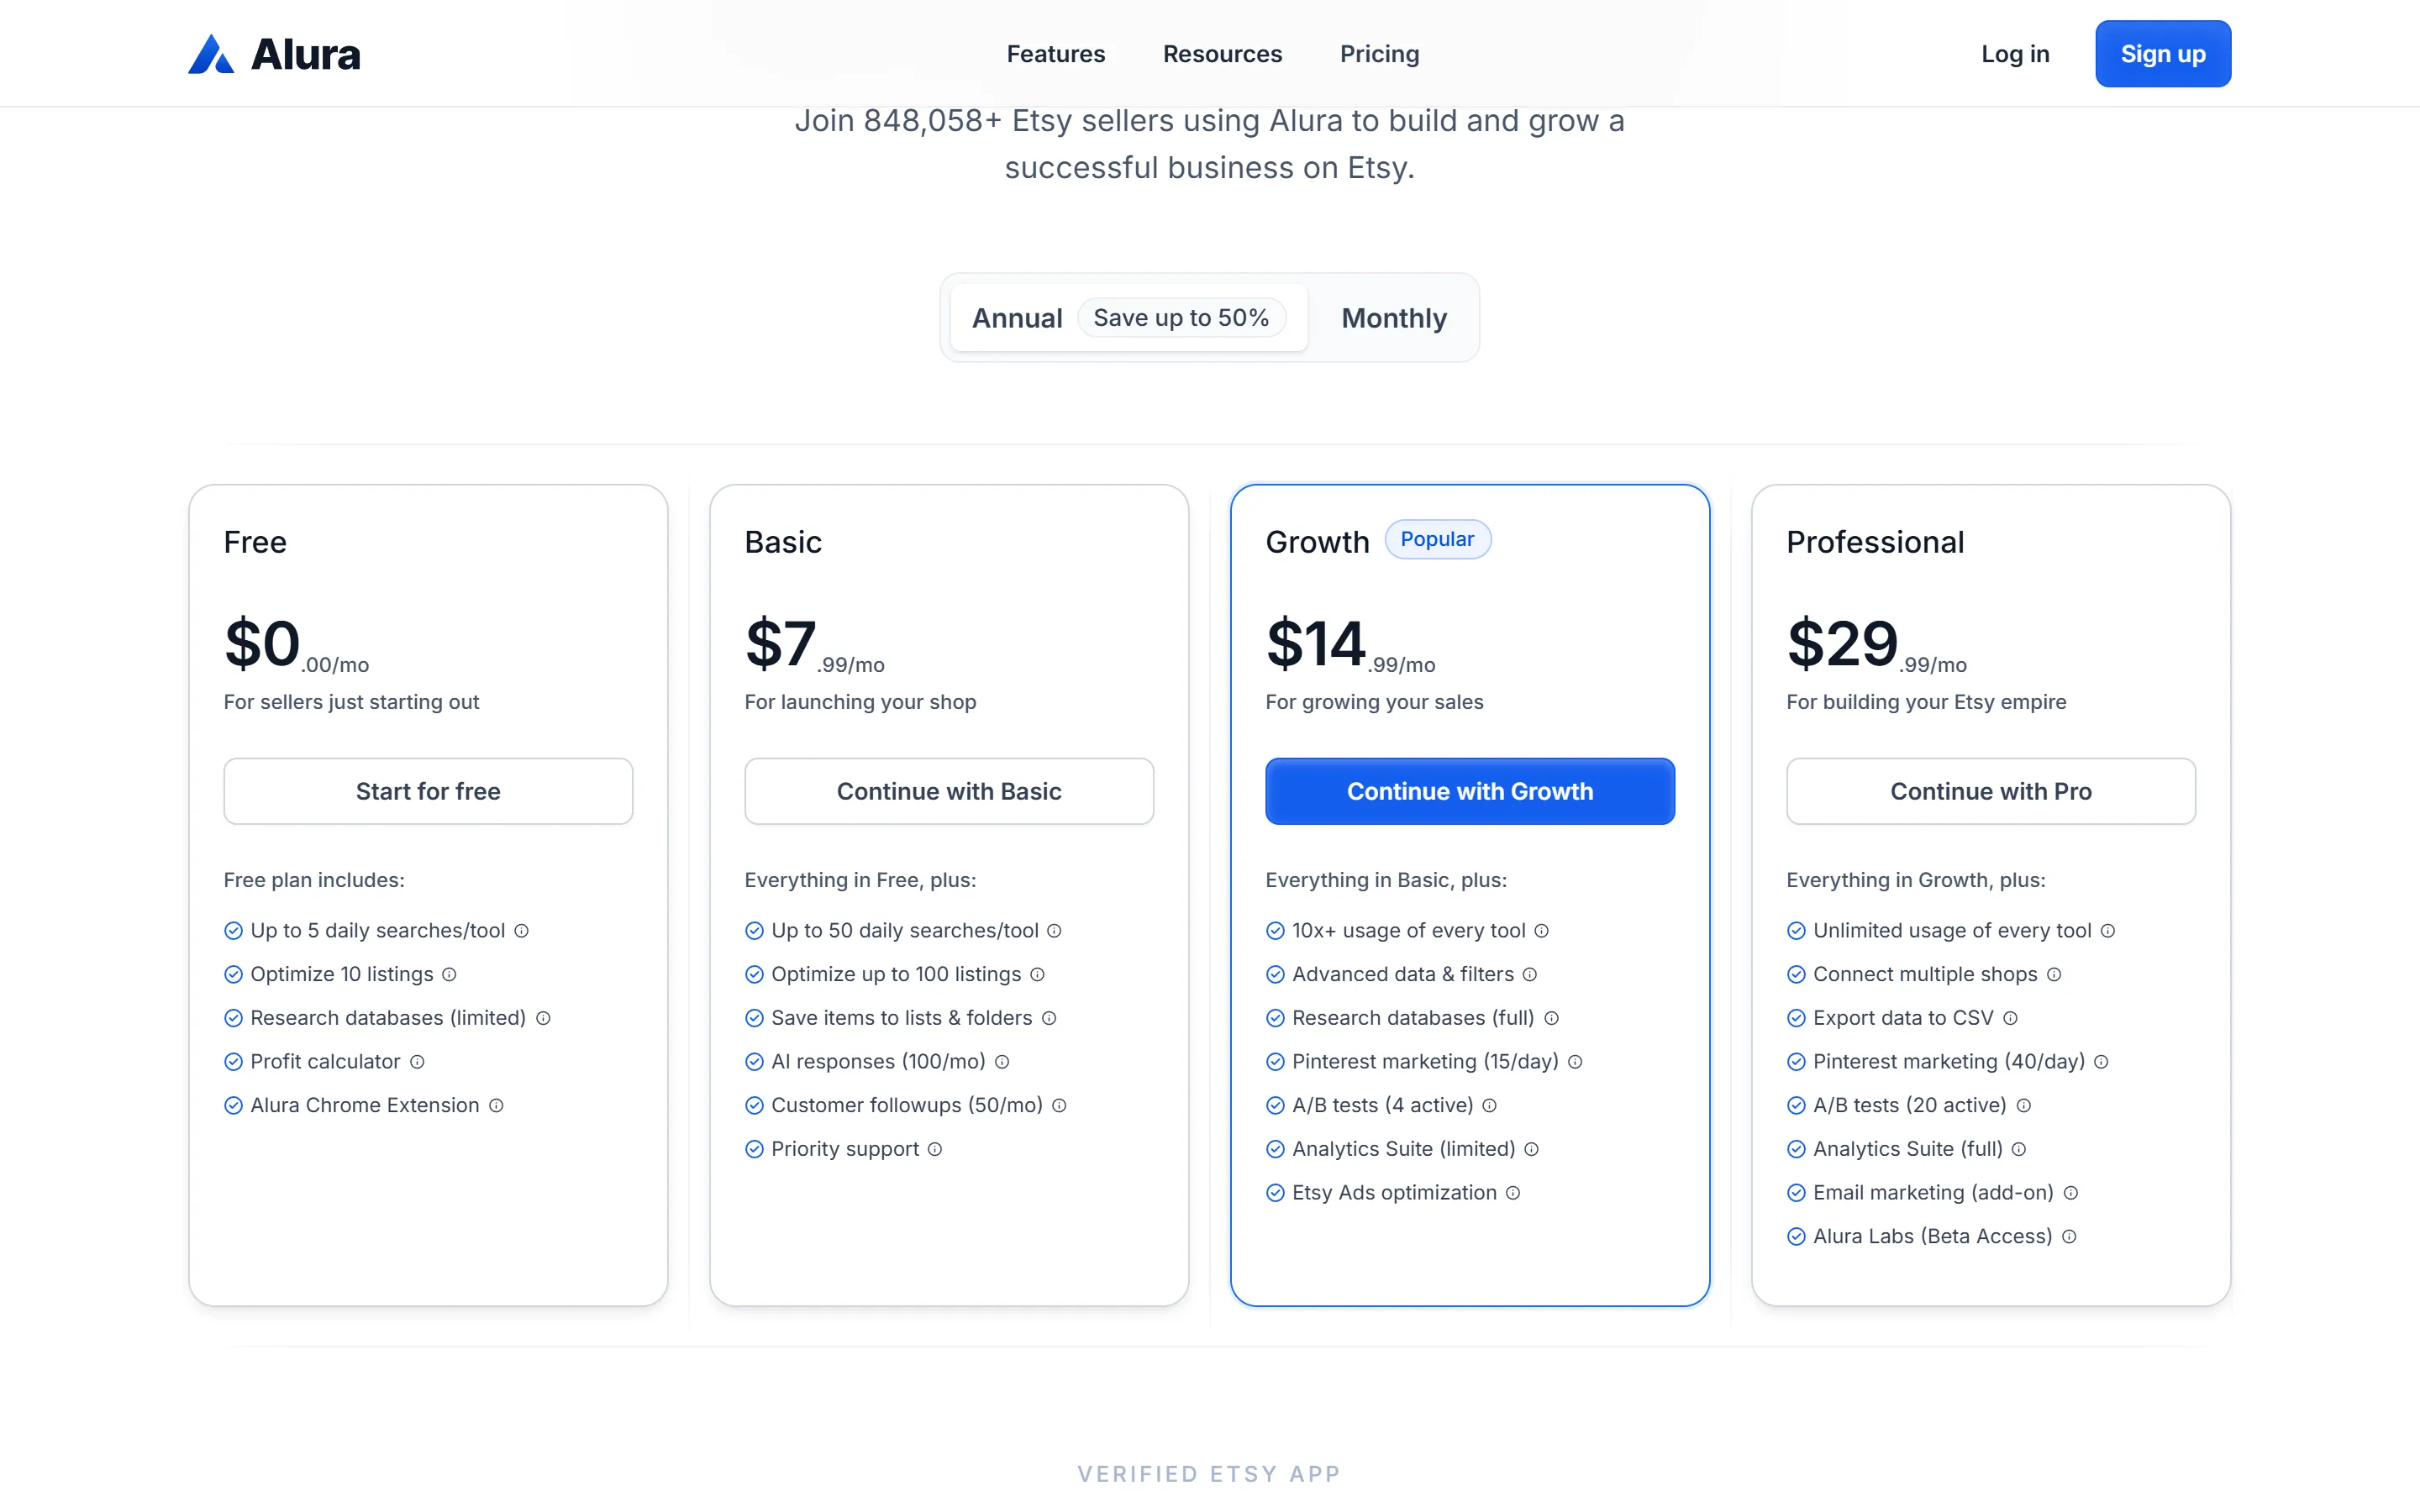
Task: Info icon for Etsy Ads optimization
Action: [1514, 1193]
